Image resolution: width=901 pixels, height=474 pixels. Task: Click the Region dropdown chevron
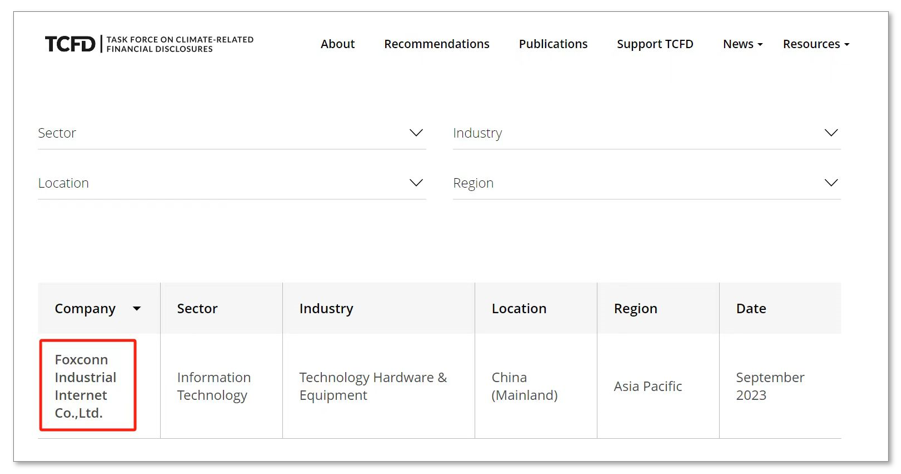coord(831,183)
